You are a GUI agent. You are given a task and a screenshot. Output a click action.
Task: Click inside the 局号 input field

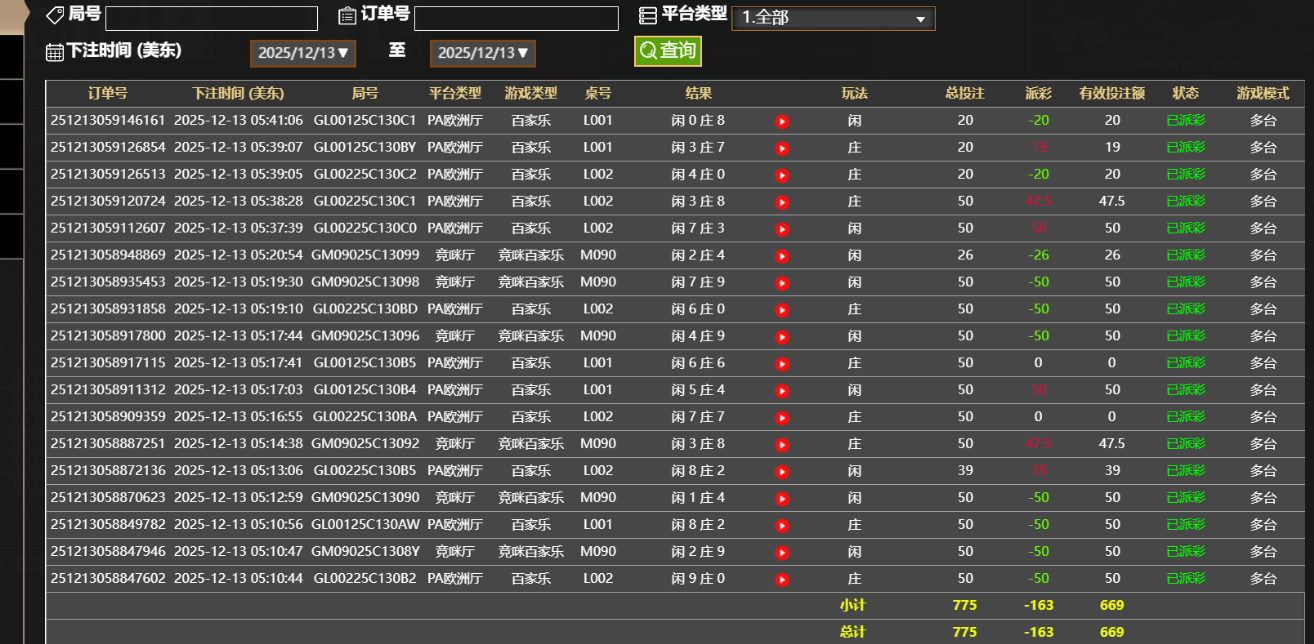pyautogui.click(x=210, y=18)
